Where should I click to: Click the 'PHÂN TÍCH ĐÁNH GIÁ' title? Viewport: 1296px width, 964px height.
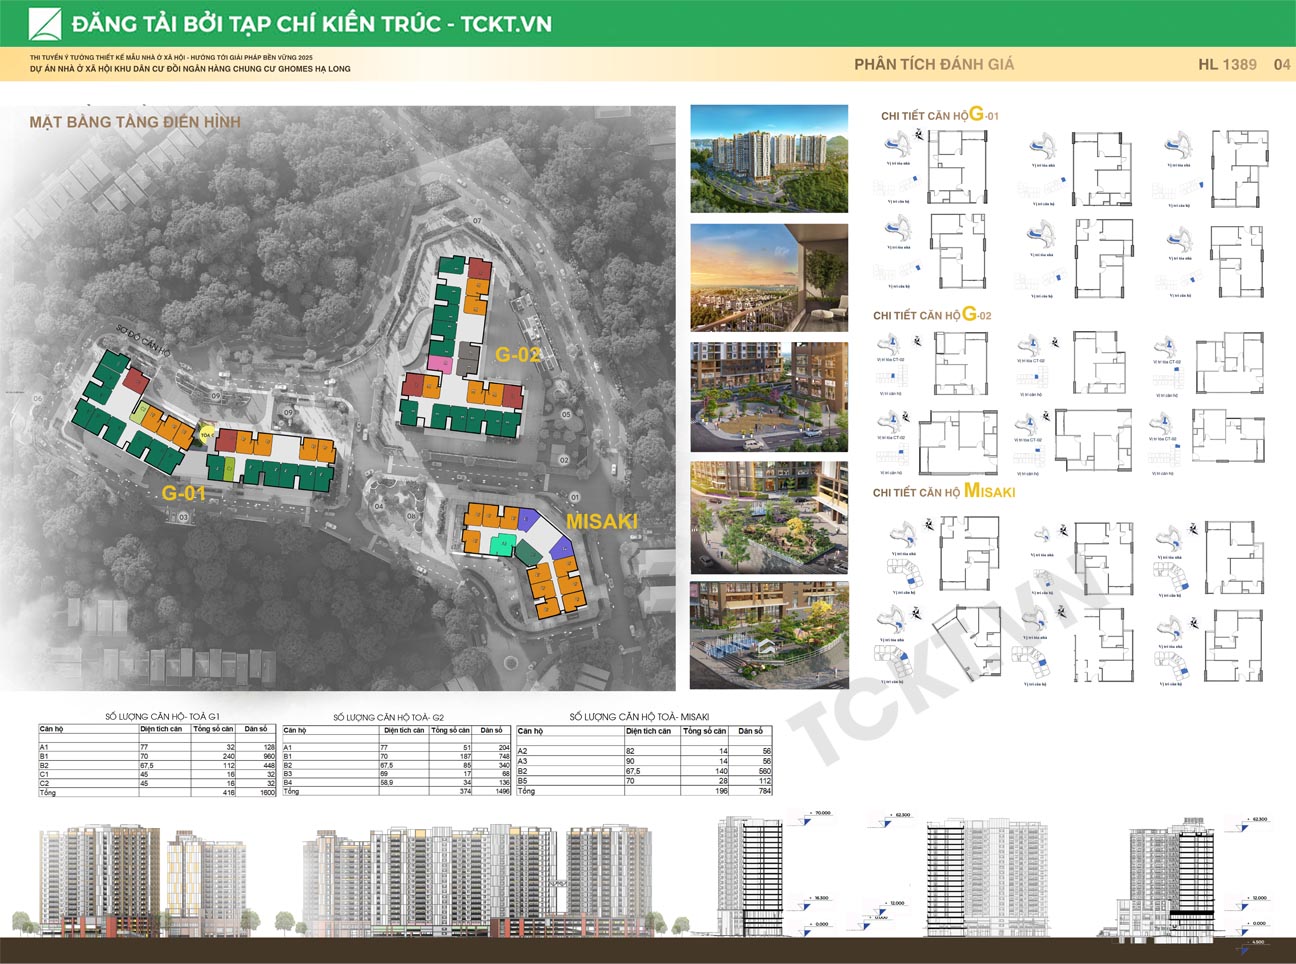click(x=933, y=64)
